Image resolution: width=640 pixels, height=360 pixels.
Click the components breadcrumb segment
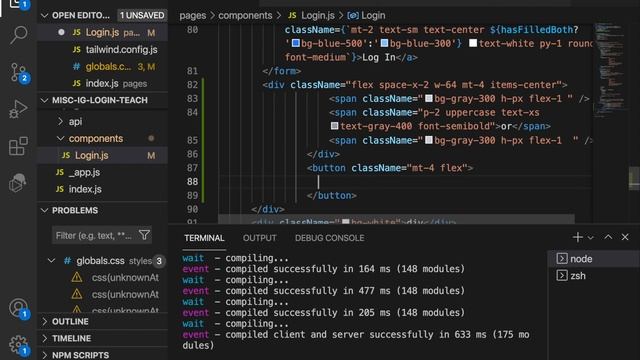245,16
